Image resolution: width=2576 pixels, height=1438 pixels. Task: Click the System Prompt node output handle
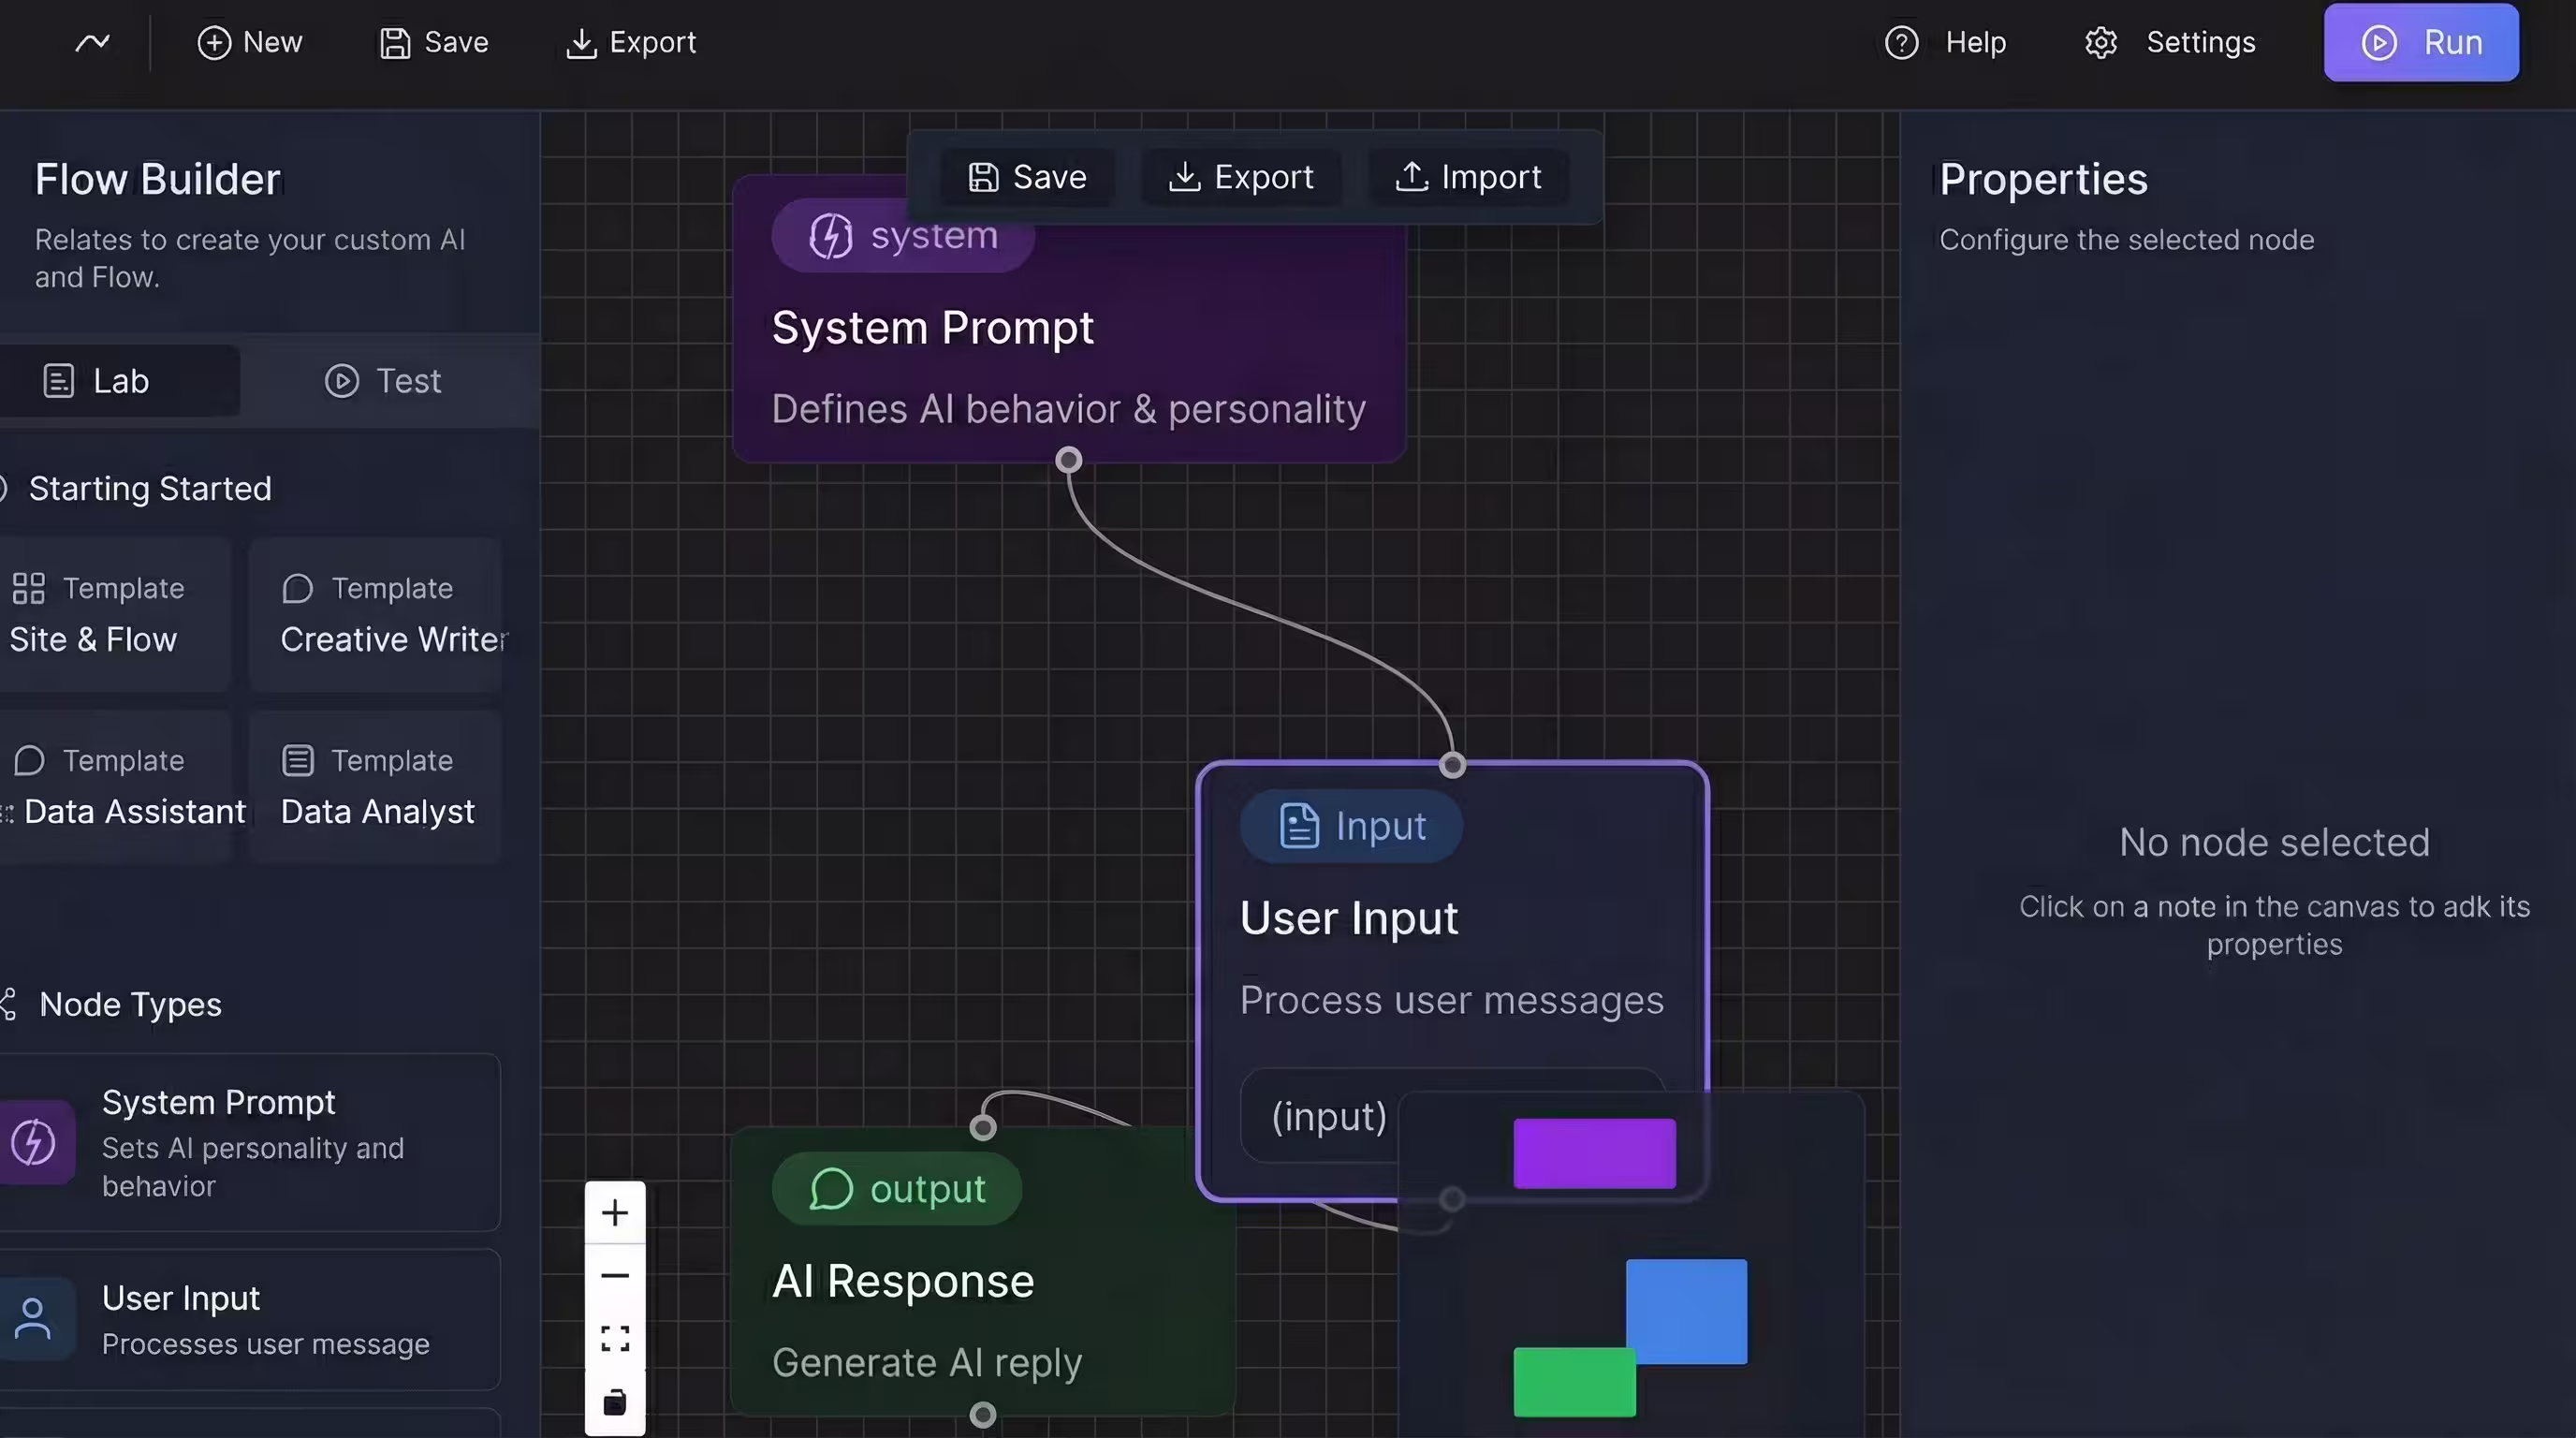[1068, 460]
